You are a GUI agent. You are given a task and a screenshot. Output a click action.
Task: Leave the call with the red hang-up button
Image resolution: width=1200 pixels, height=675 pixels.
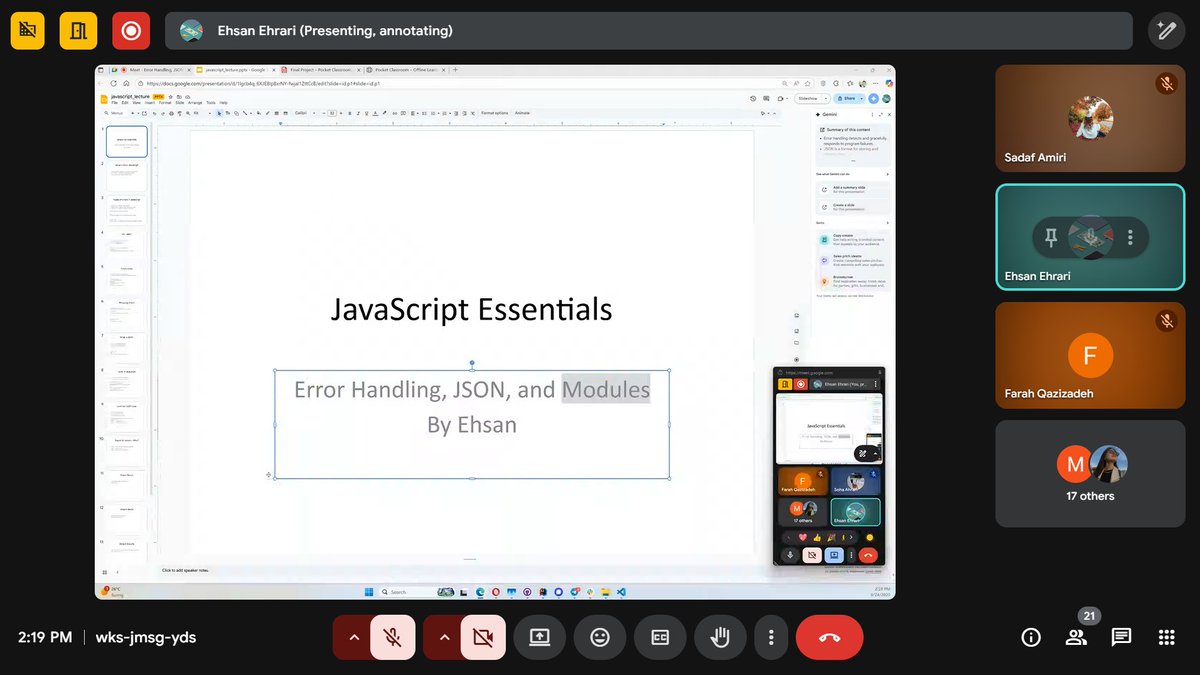coord(829,637)
